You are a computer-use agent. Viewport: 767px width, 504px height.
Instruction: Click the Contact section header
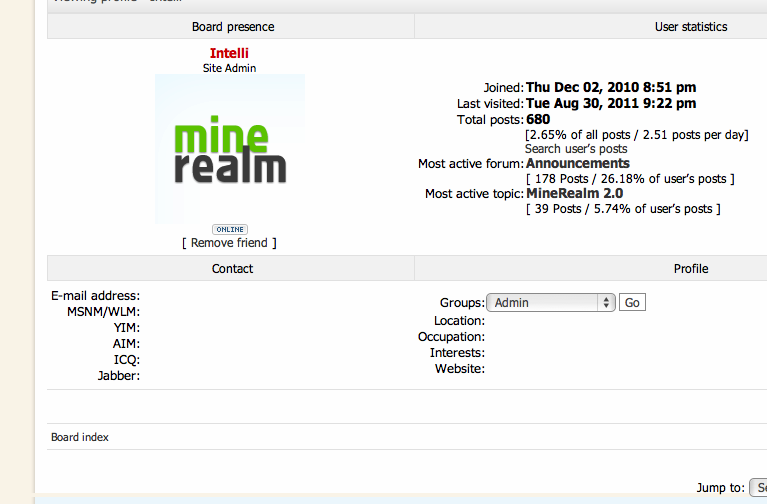232,268
